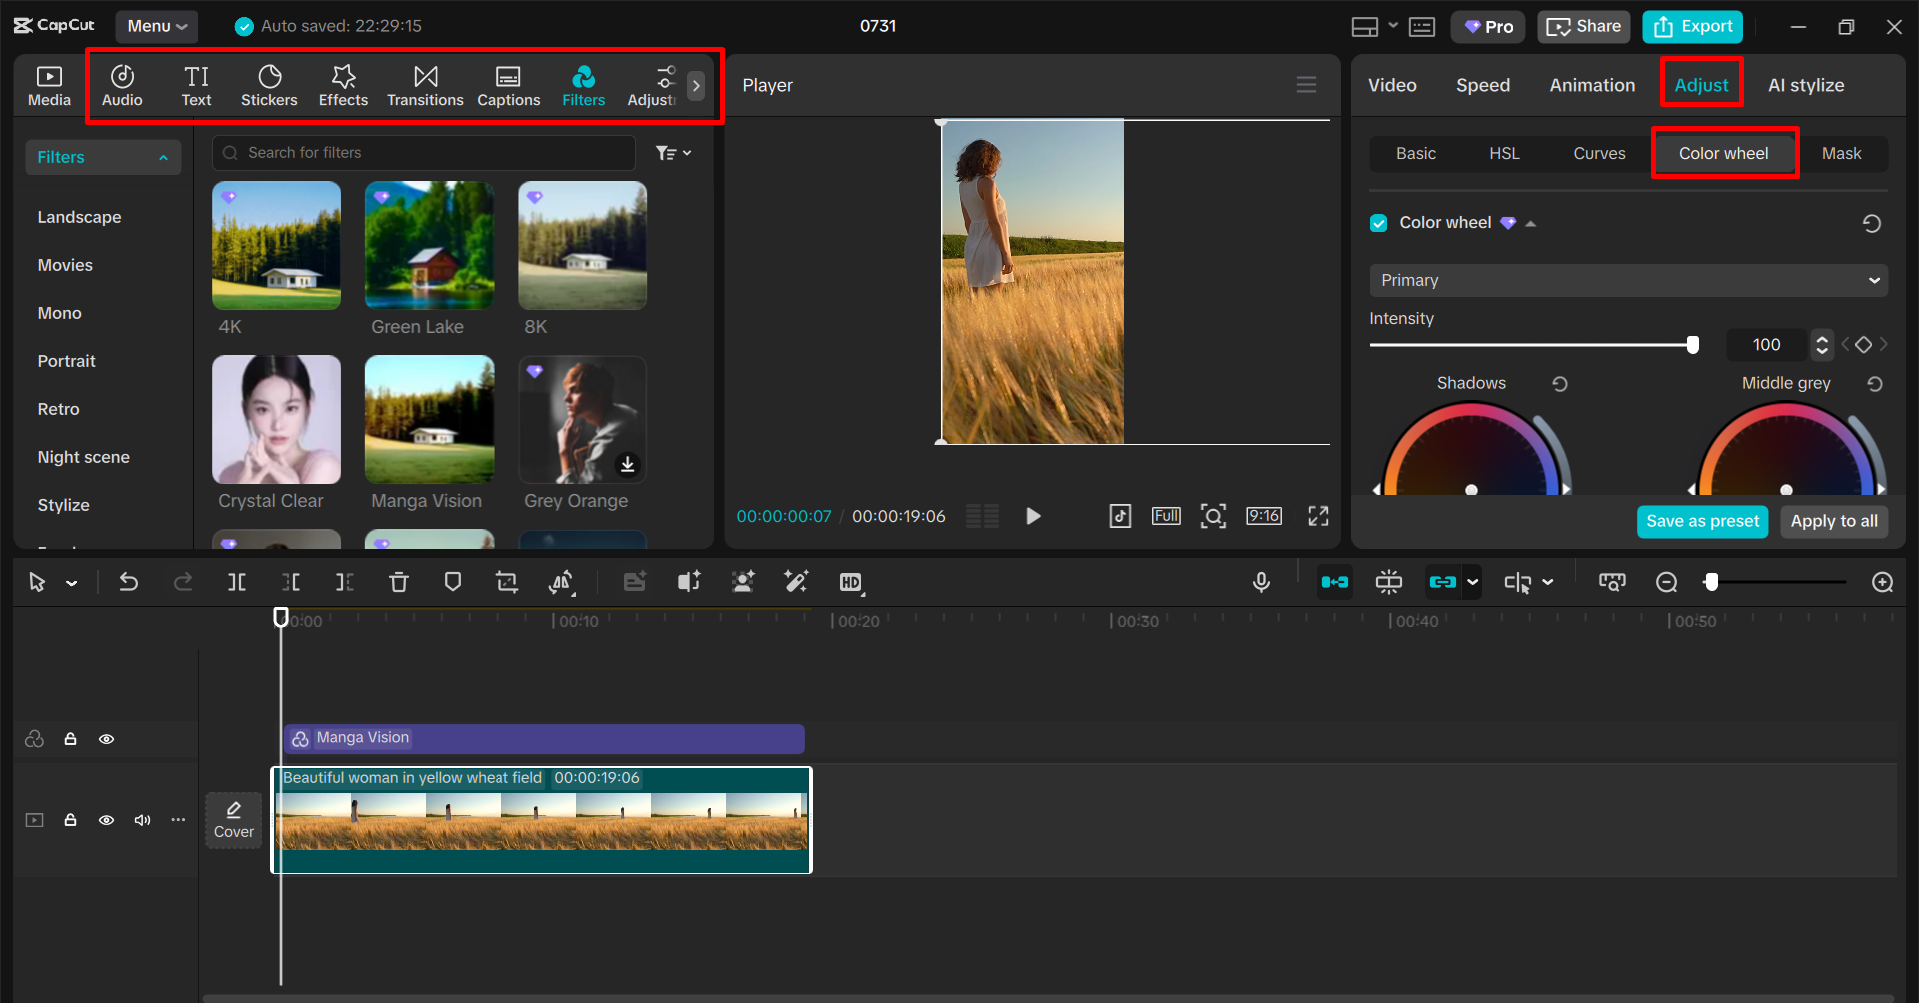Collapse the Filters category list
The width and height of the screenshot is (1919, 1003).
163,156
